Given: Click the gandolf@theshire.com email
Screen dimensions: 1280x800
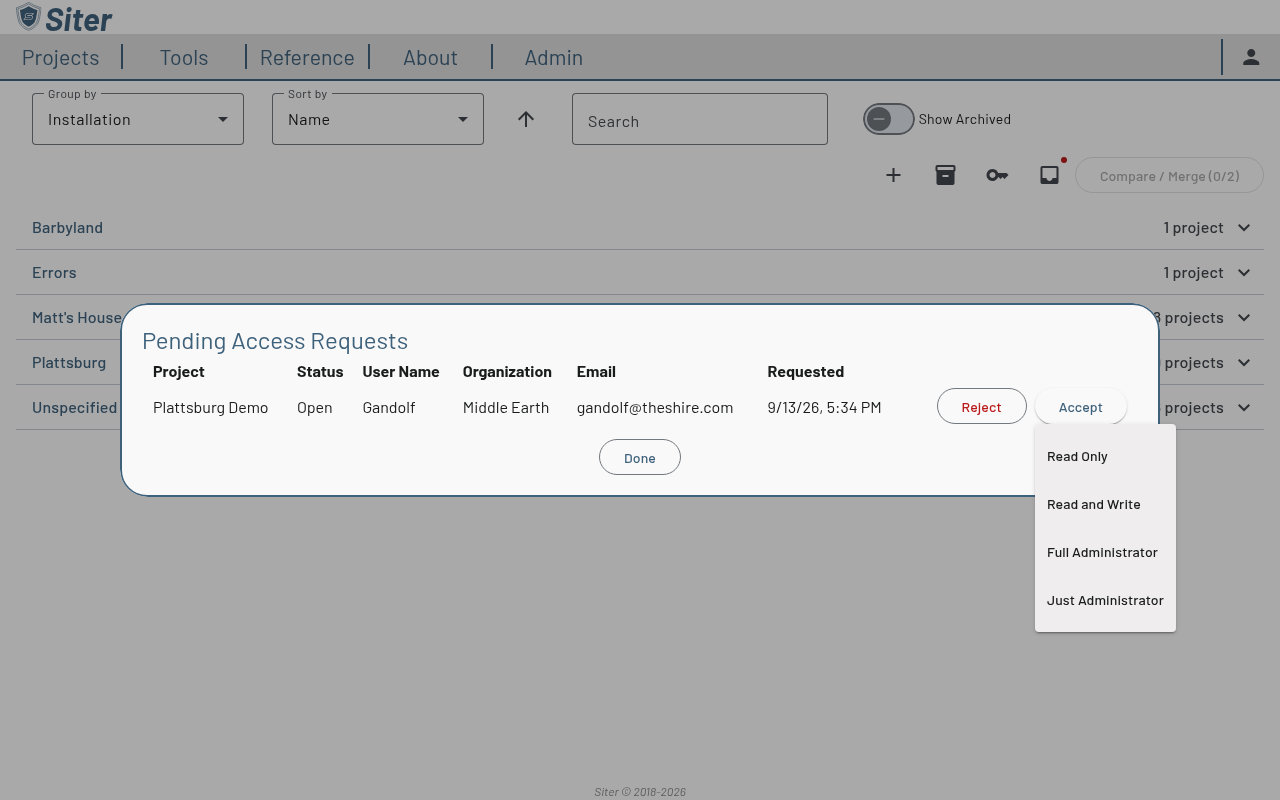Looking at the screenshot, I should 655,407.
